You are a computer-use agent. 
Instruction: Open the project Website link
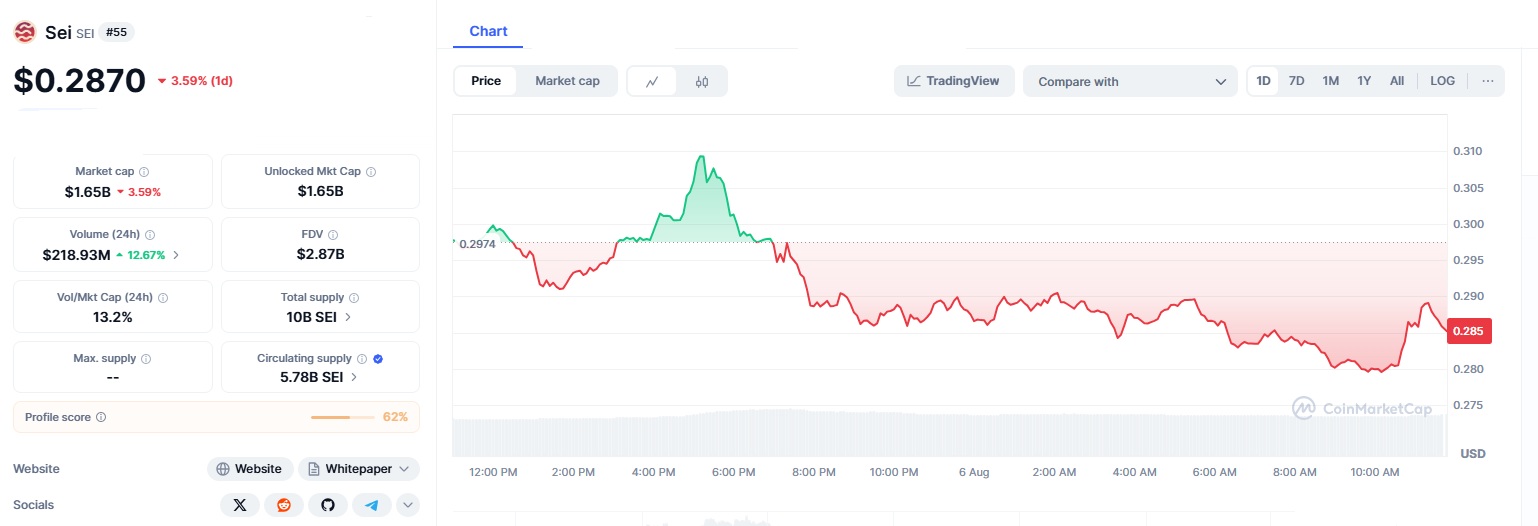click(x=250, y=469)
